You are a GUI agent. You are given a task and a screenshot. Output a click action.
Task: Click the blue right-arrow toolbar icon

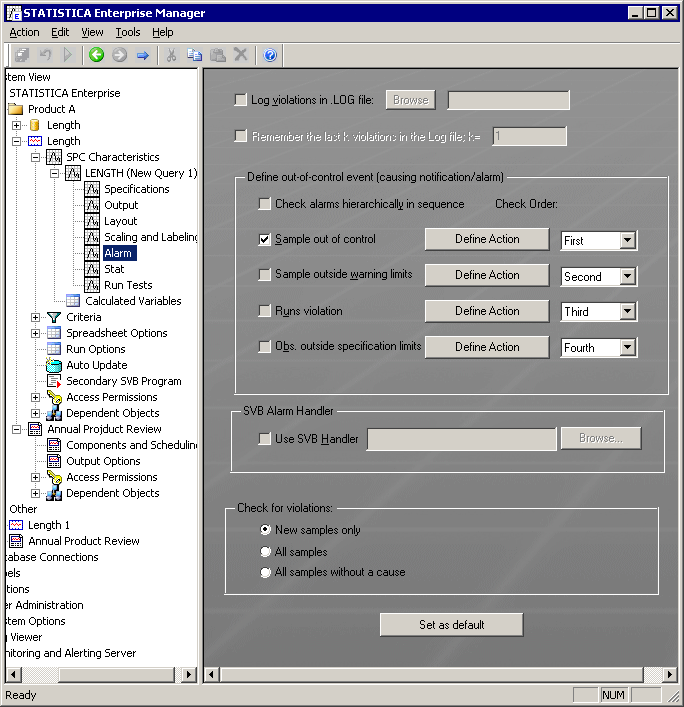(142, 55)
